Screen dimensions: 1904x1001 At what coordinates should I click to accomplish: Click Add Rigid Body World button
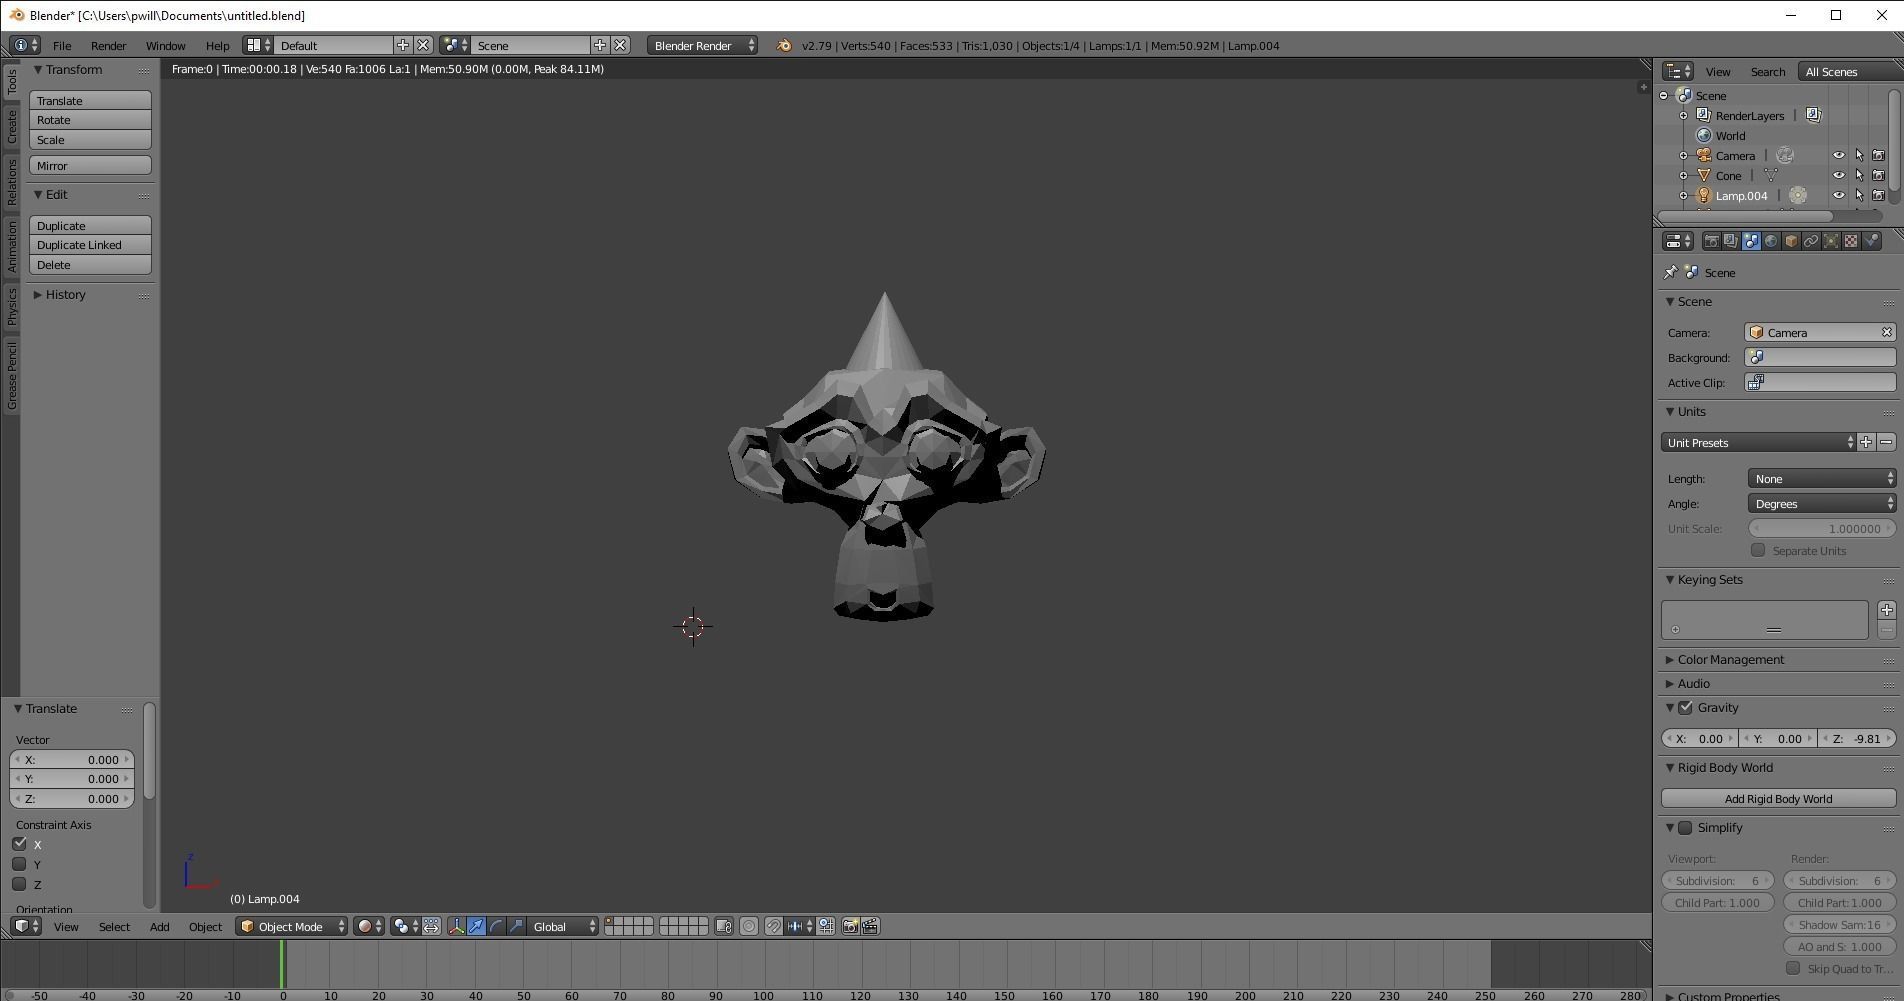tap(1778, 798)
